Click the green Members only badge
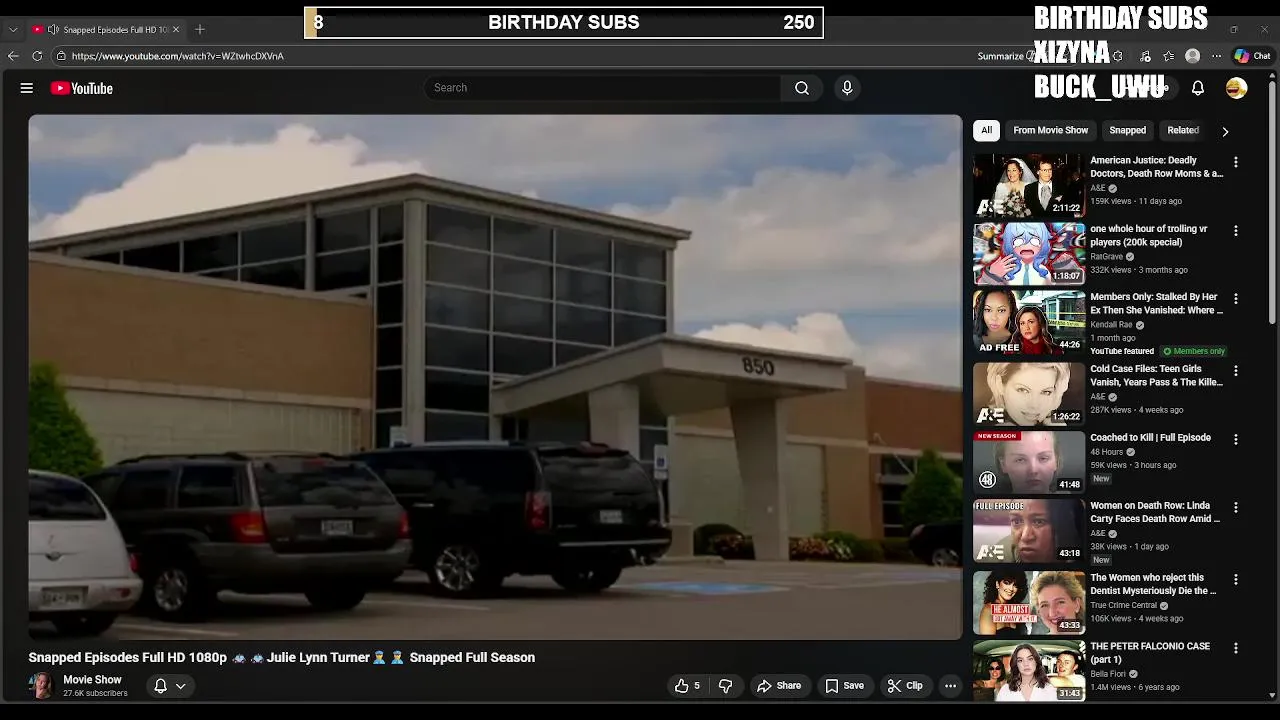The image size is (1280, 720). 1194,351
